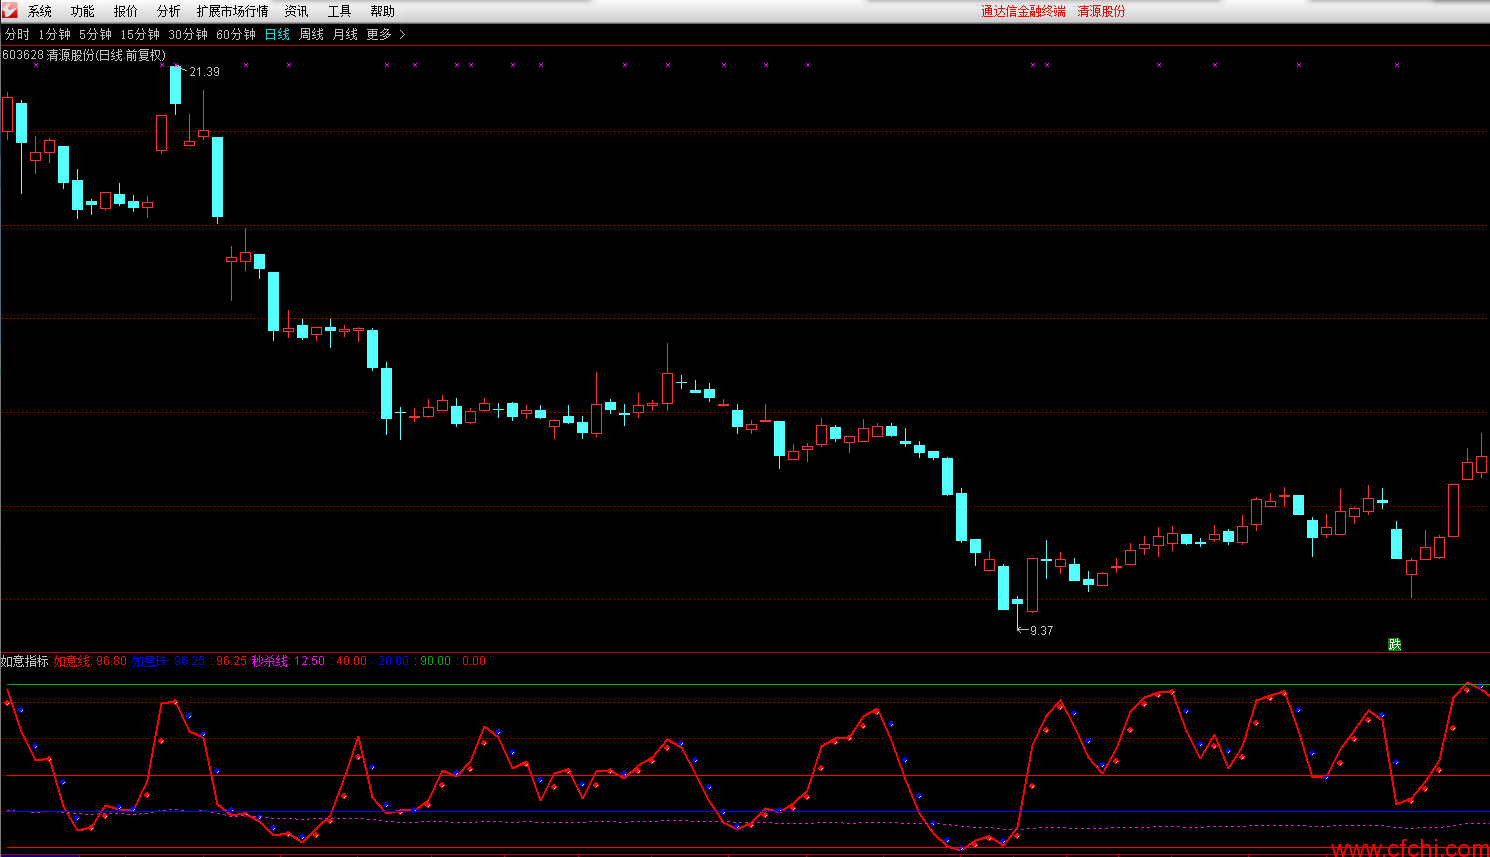This screenshot has width=1490, height=857.
Task: Open the 报价 menu
Action: (x=126, y=12)
